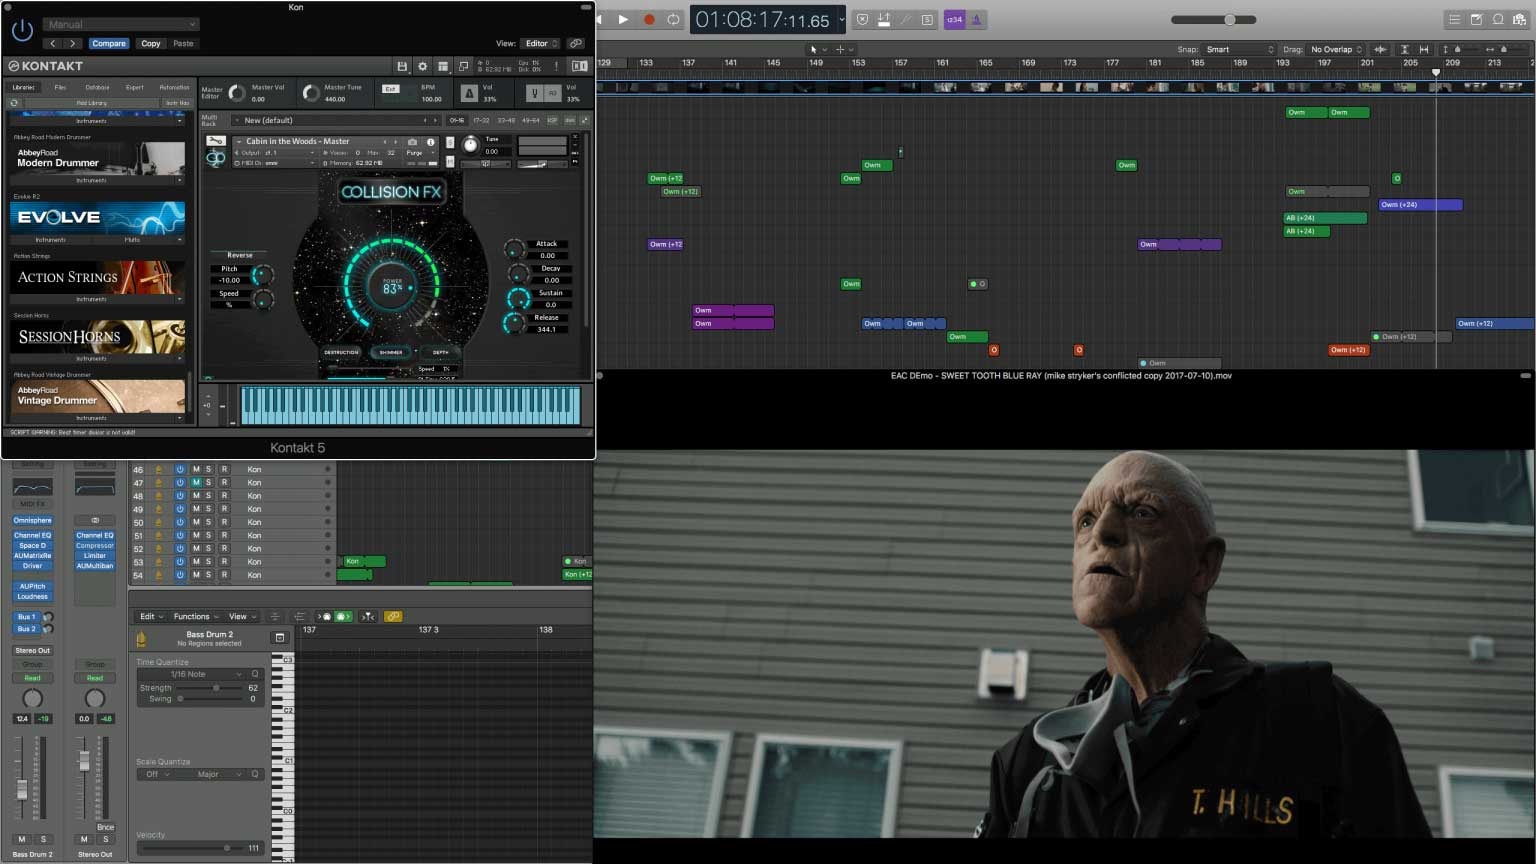Mute the Bass Drum 2 channel strip

click(x=22, y=839)
